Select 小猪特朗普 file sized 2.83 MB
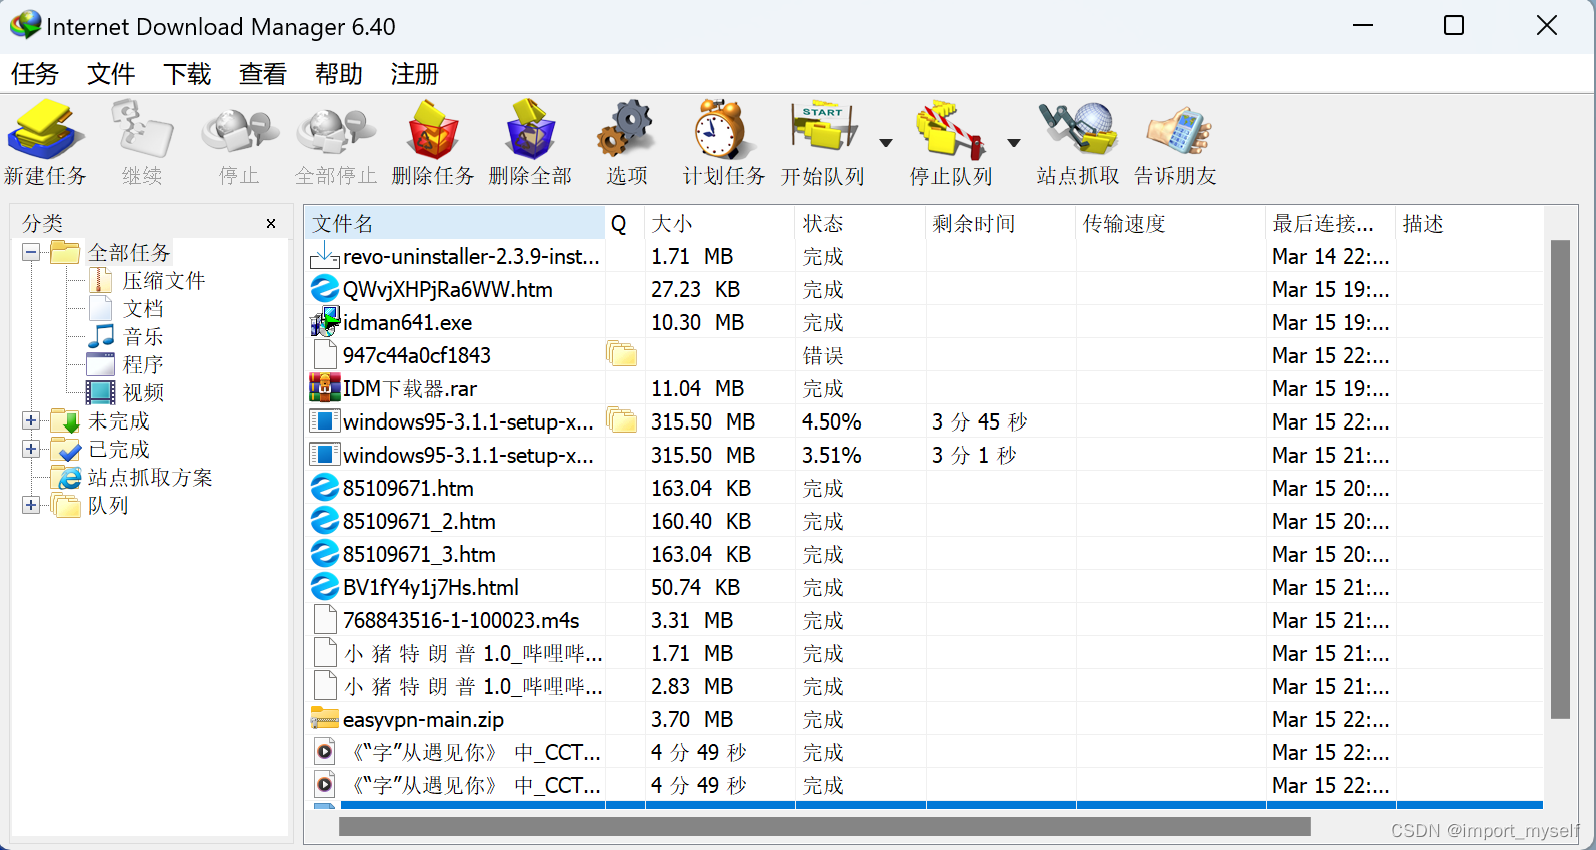This screenshot has height=850, width=1596. [x=925, y=686]
